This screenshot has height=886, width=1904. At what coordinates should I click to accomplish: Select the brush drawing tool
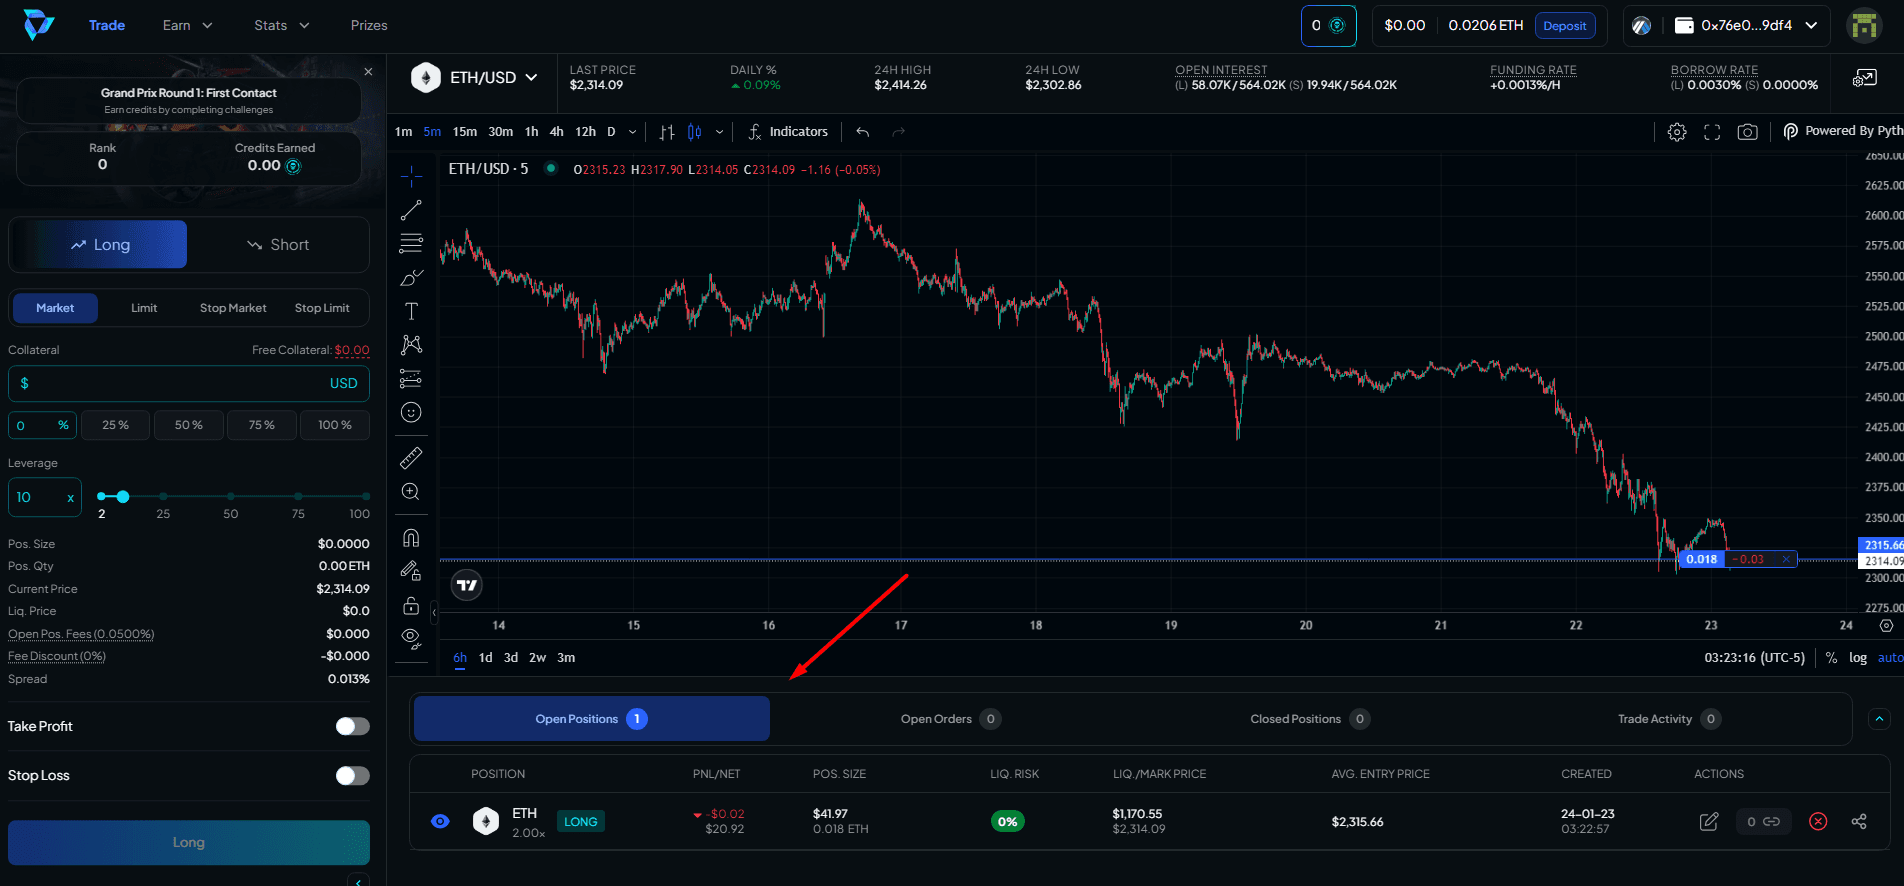[x=411, y=277]
